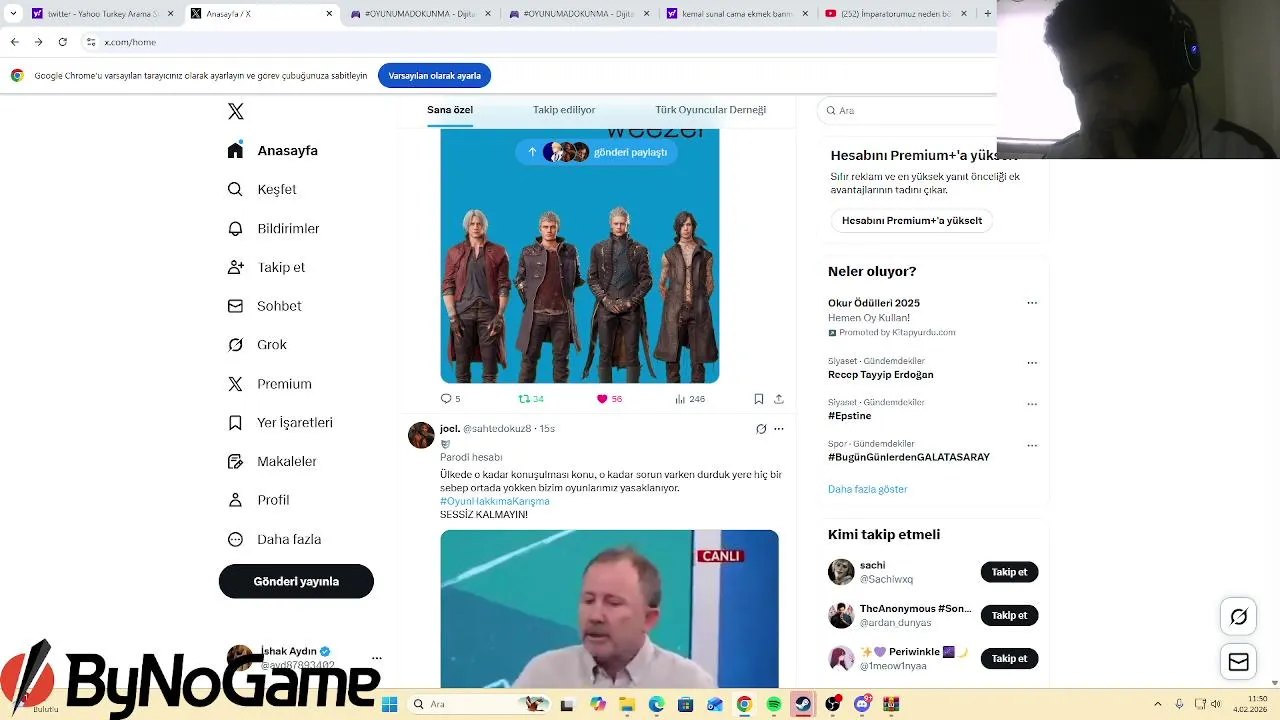Open the floating messages envelope button
The image size is (1280, 720).
coord(1238,662)
